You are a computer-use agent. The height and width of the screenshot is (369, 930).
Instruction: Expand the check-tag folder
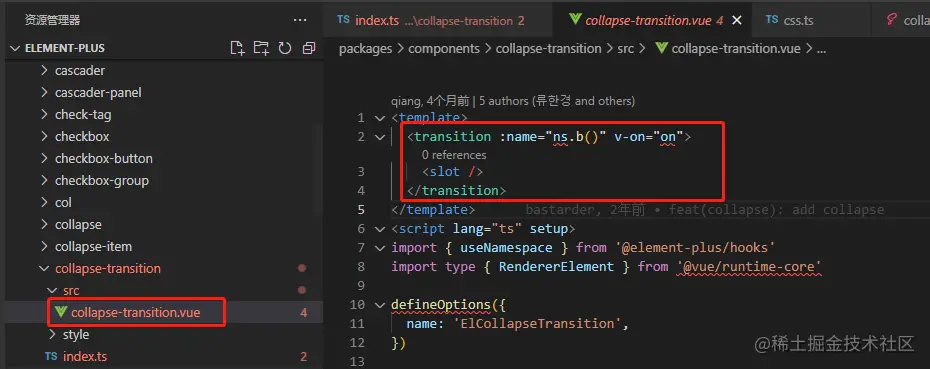click(x=83, y=114)
